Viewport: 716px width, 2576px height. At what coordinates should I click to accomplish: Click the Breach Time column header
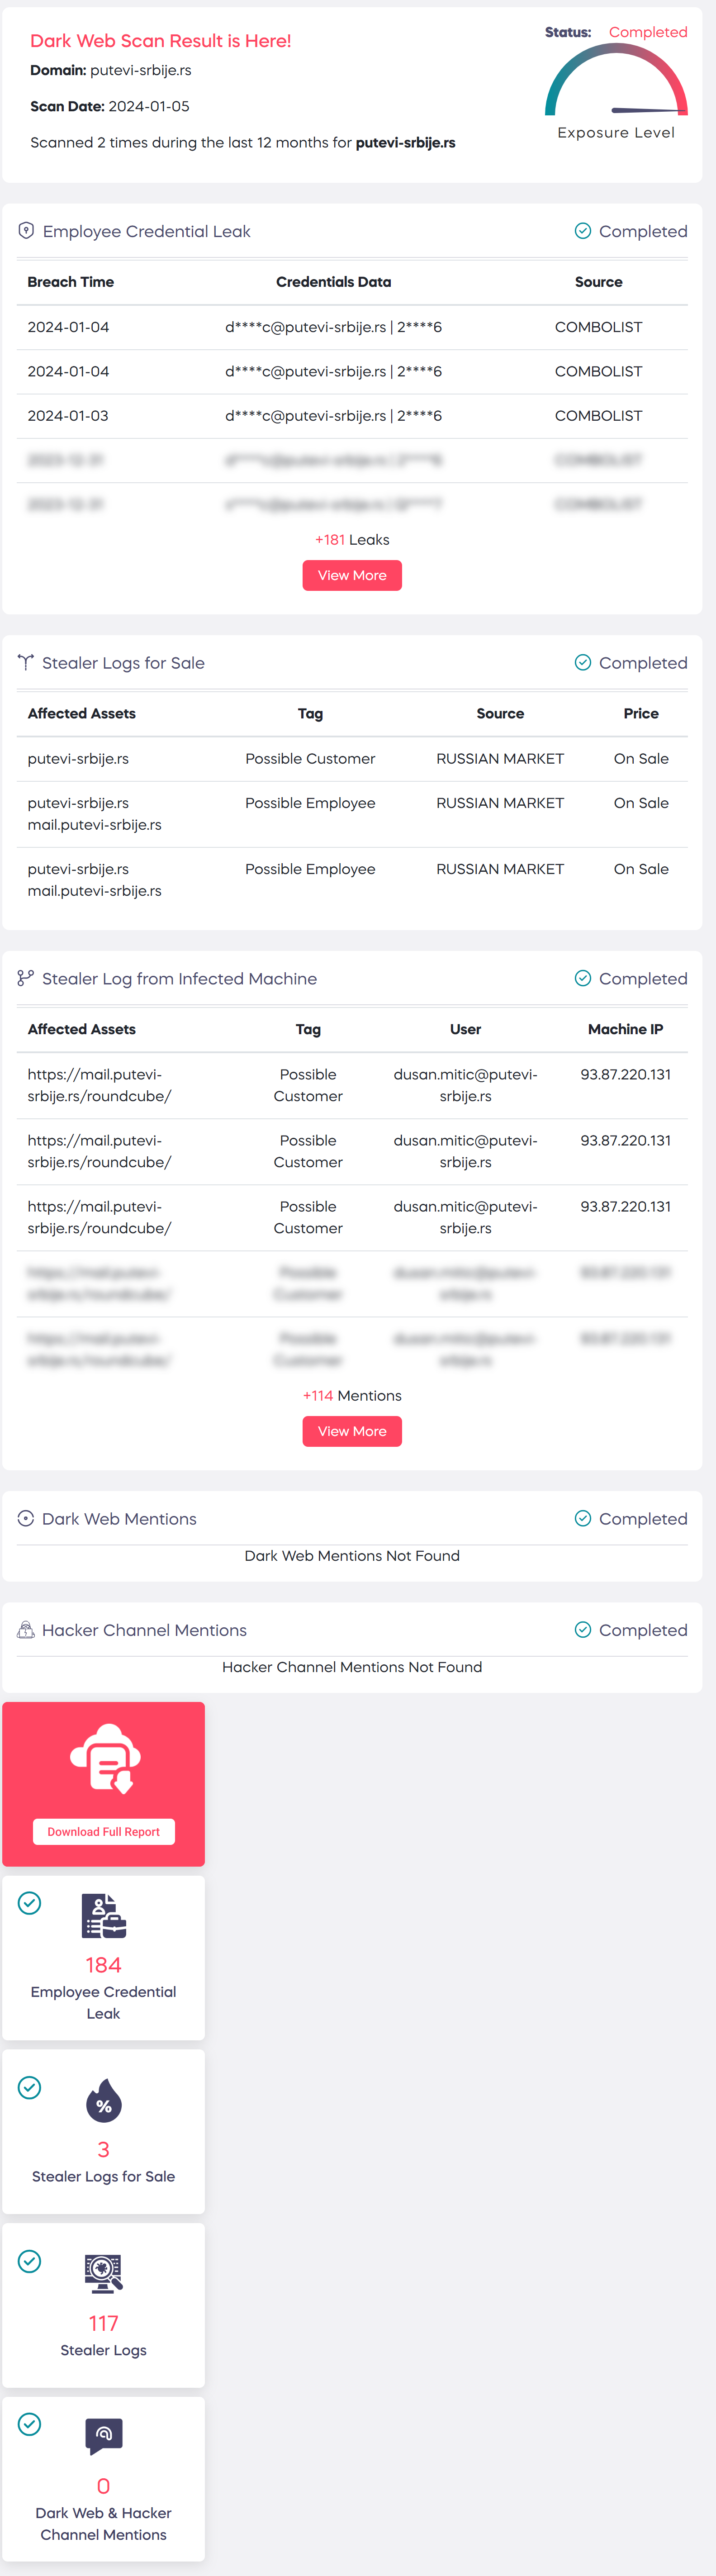point(71,282)
